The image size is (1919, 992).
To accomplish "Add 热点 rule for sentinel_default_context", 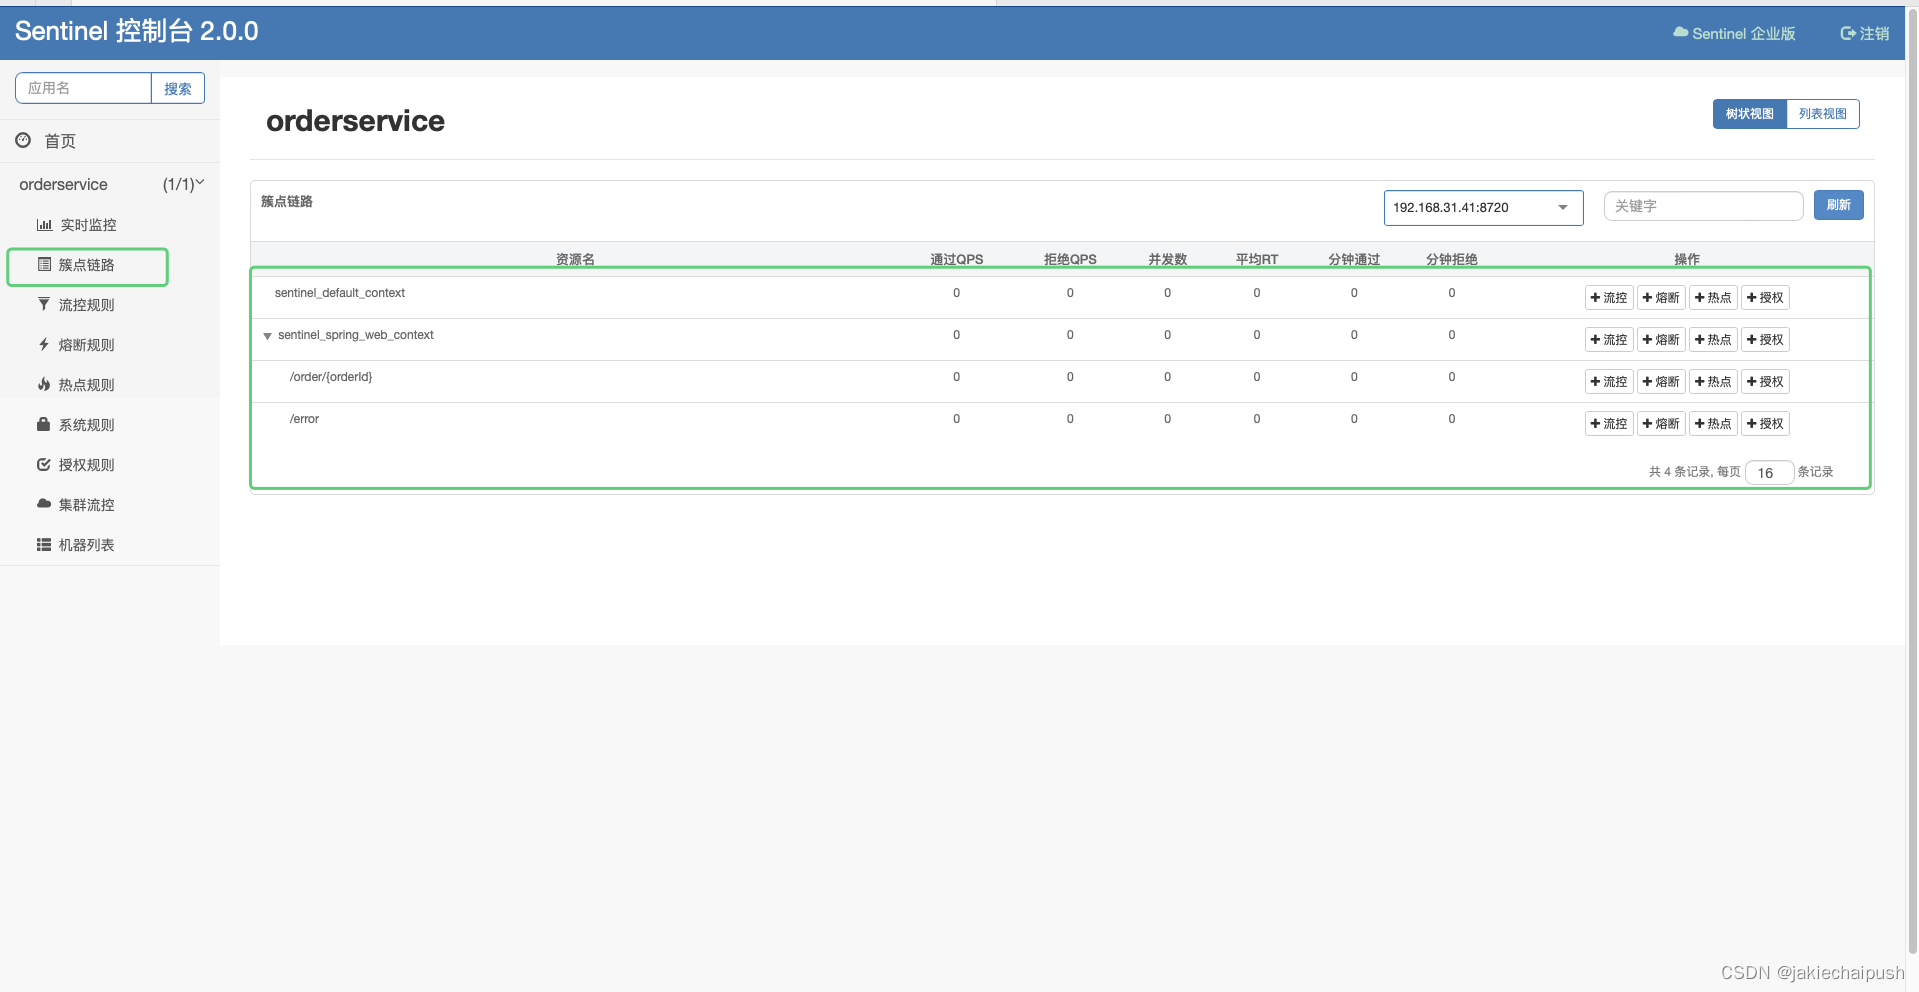I will 1713,298.
